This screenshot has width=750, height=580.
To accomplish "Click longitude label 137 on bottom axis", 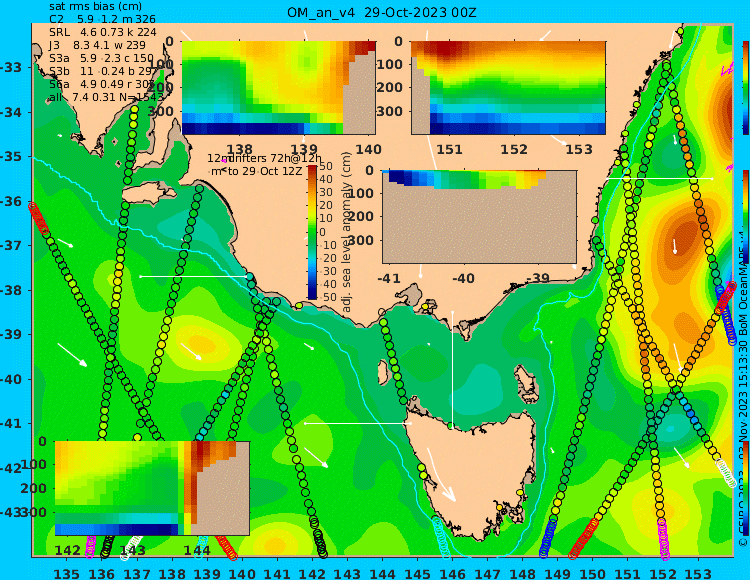I will [137, 574].
